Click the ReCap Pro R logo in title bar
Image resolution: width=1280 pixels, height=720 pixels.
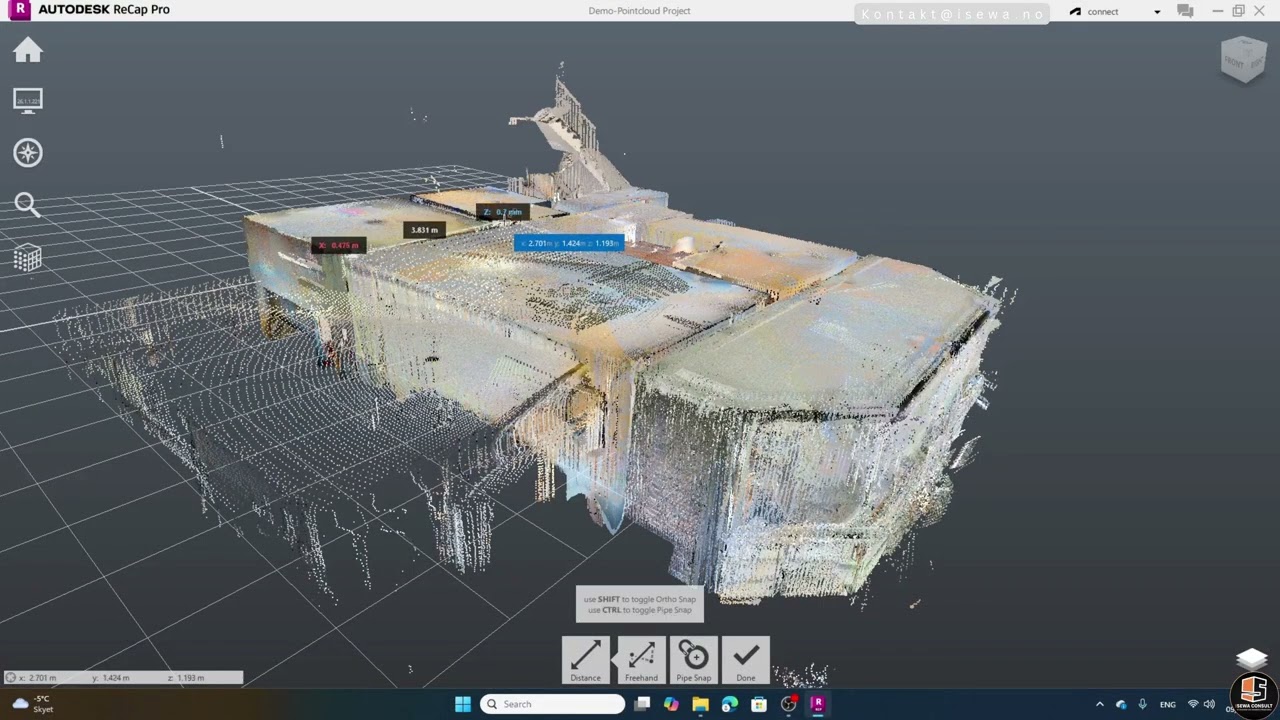click(19, 10)
